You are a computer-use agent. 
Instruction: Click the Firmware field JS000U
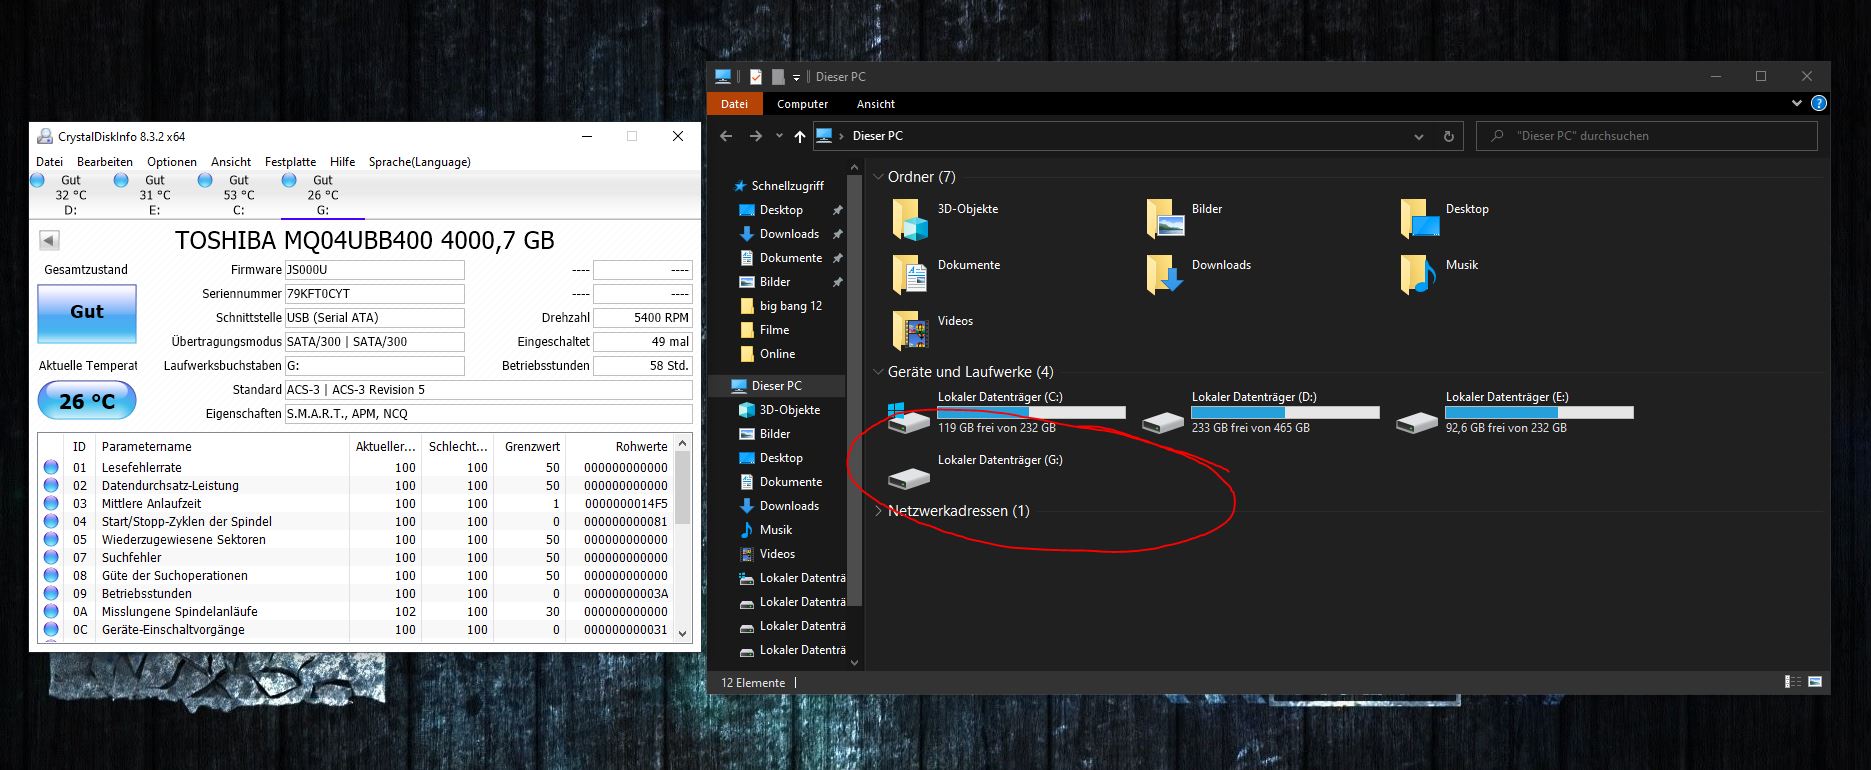pyautogui.click(x=374, y=270)
